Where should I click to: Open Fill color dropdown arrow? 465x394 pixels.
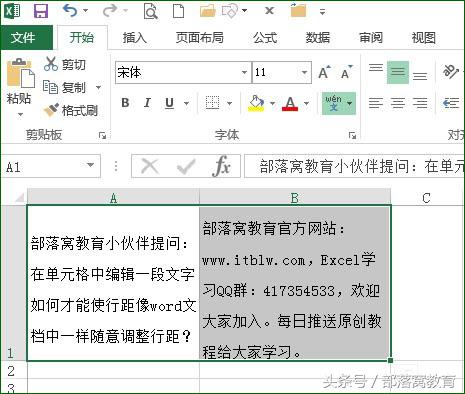(x=272, y=103)
